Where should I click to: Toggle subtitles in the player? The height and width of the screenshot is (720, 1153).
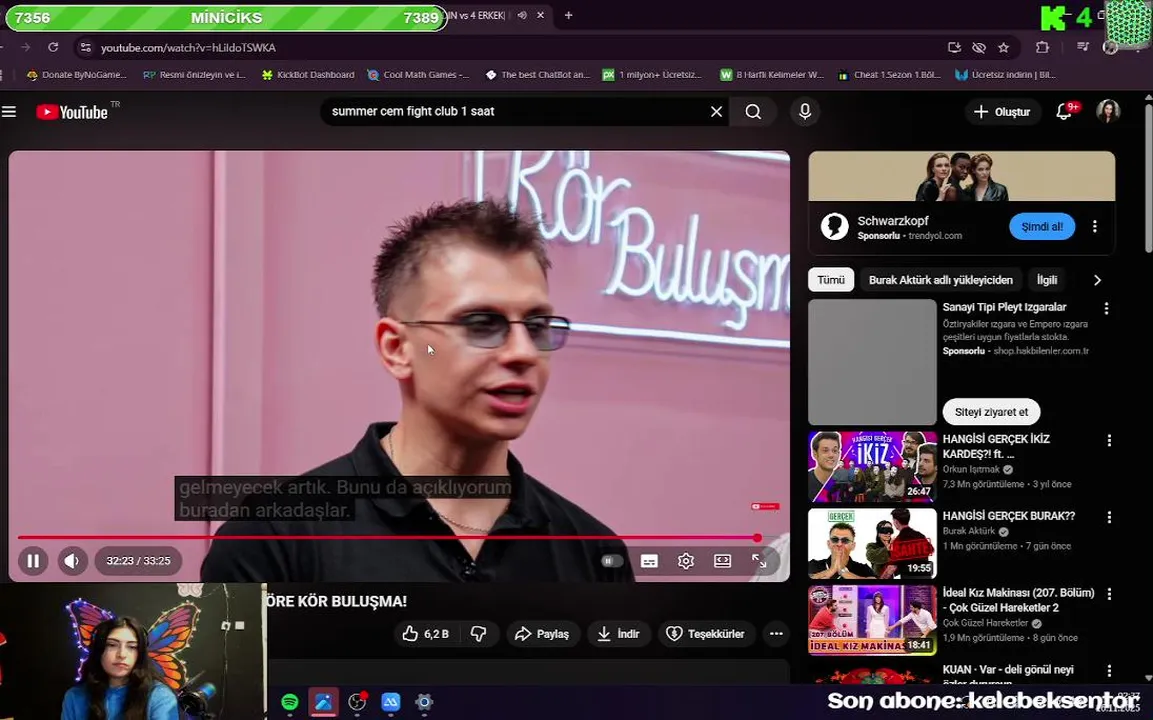649,561
